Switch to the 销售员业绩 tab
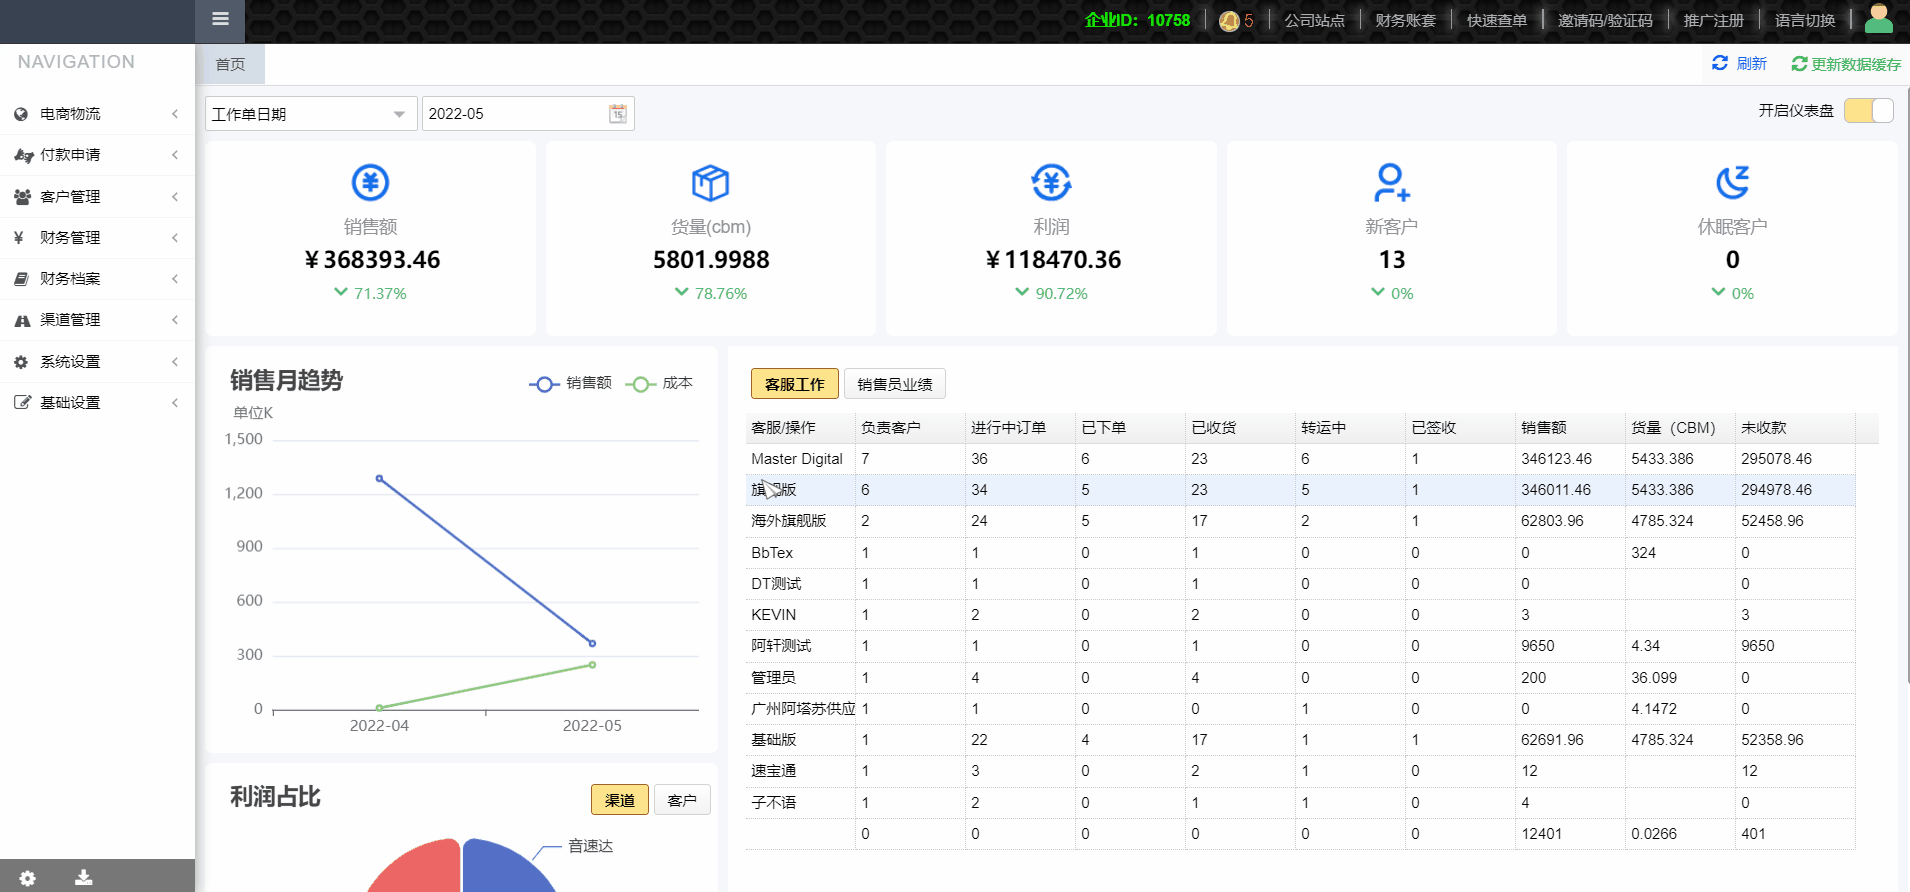 894,384
